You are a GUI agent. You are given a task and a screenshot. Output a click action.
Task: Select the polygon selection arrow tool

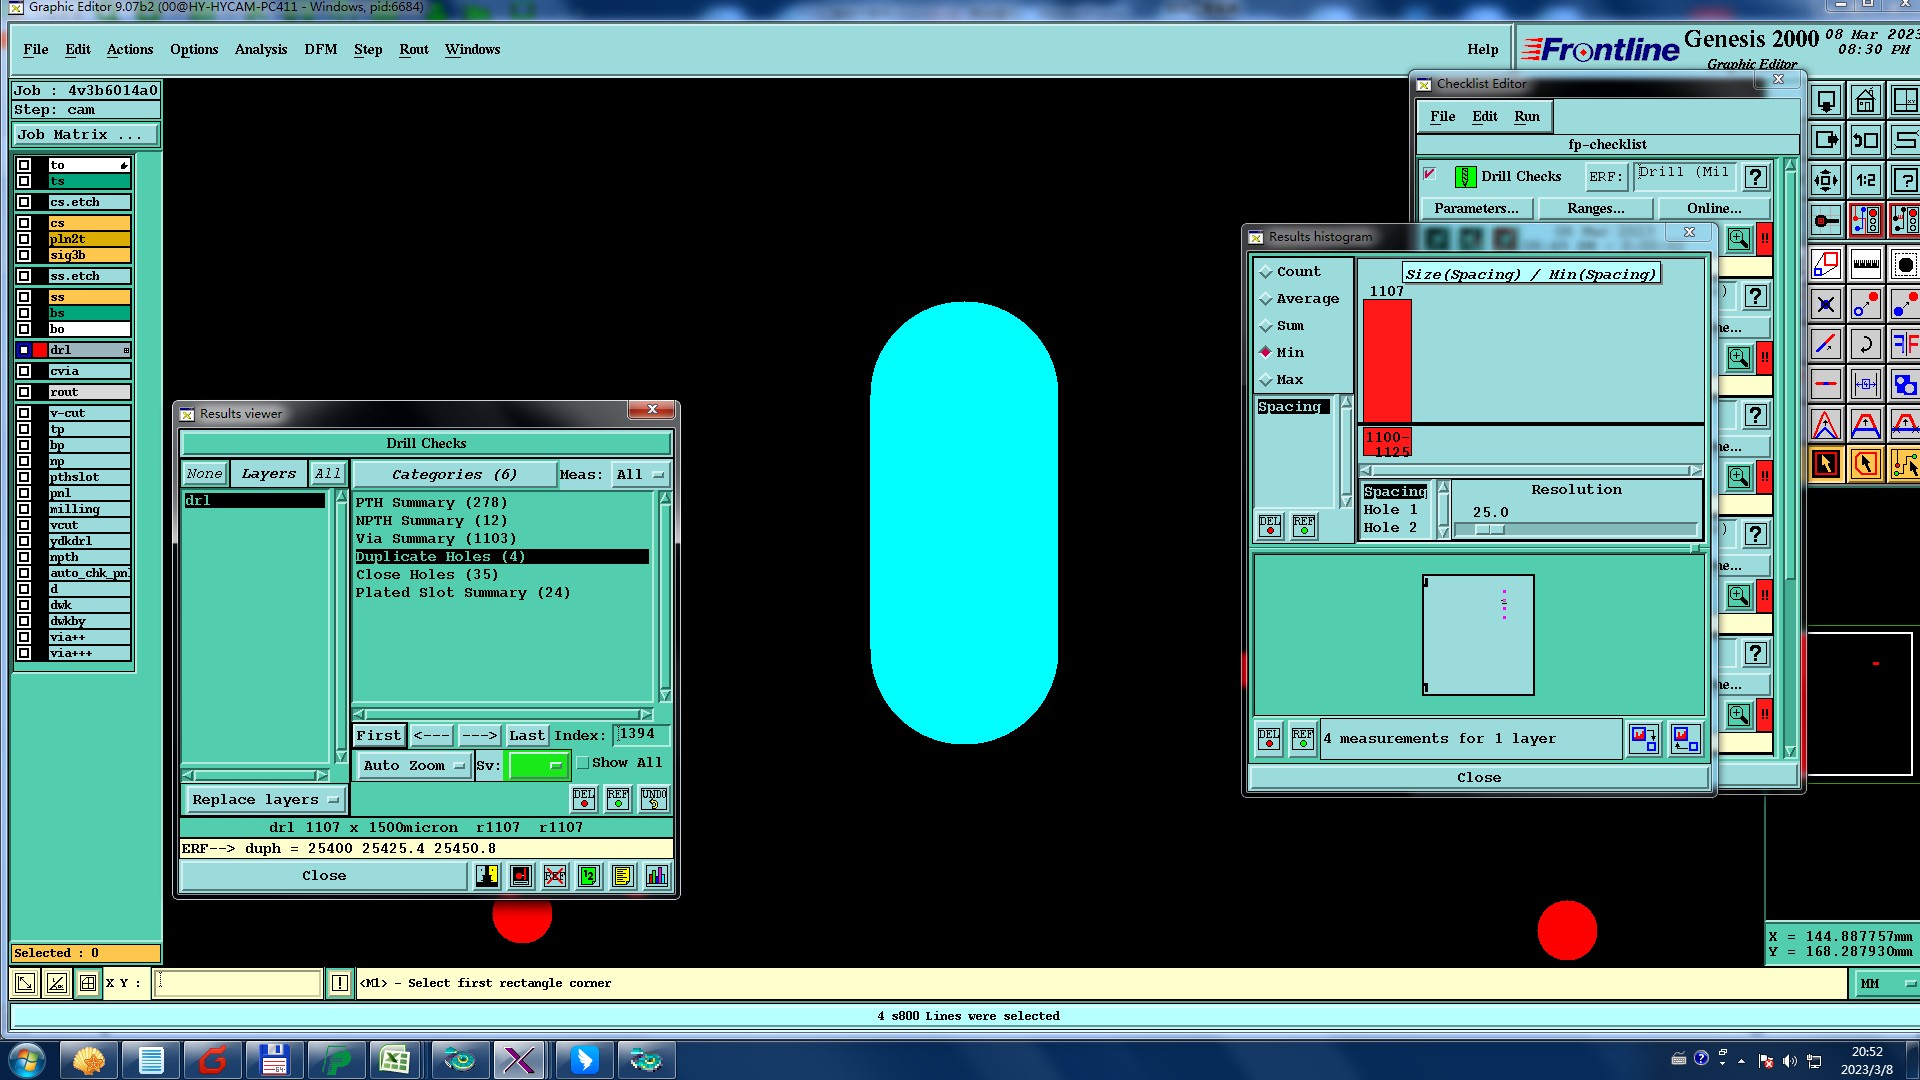pyautogui.click(x=1866, y=464)
